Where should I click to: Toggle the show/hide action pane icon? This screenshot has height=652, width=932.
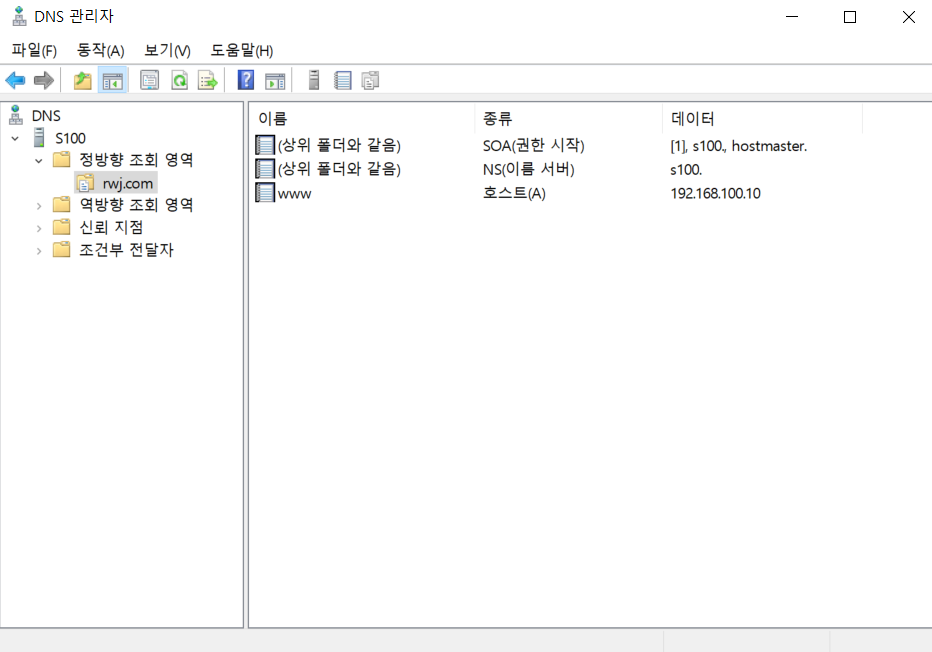click(275, 81)
